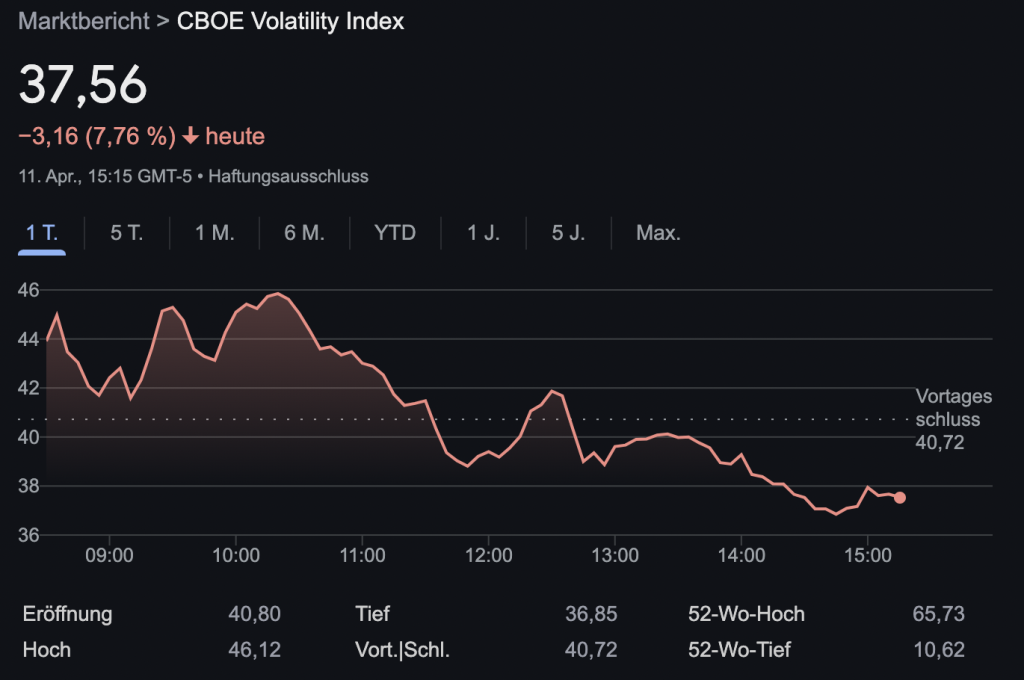Screen dimensions: 1024x680
Task: Click the large 37,56 index value
Action: coord(83,85)
